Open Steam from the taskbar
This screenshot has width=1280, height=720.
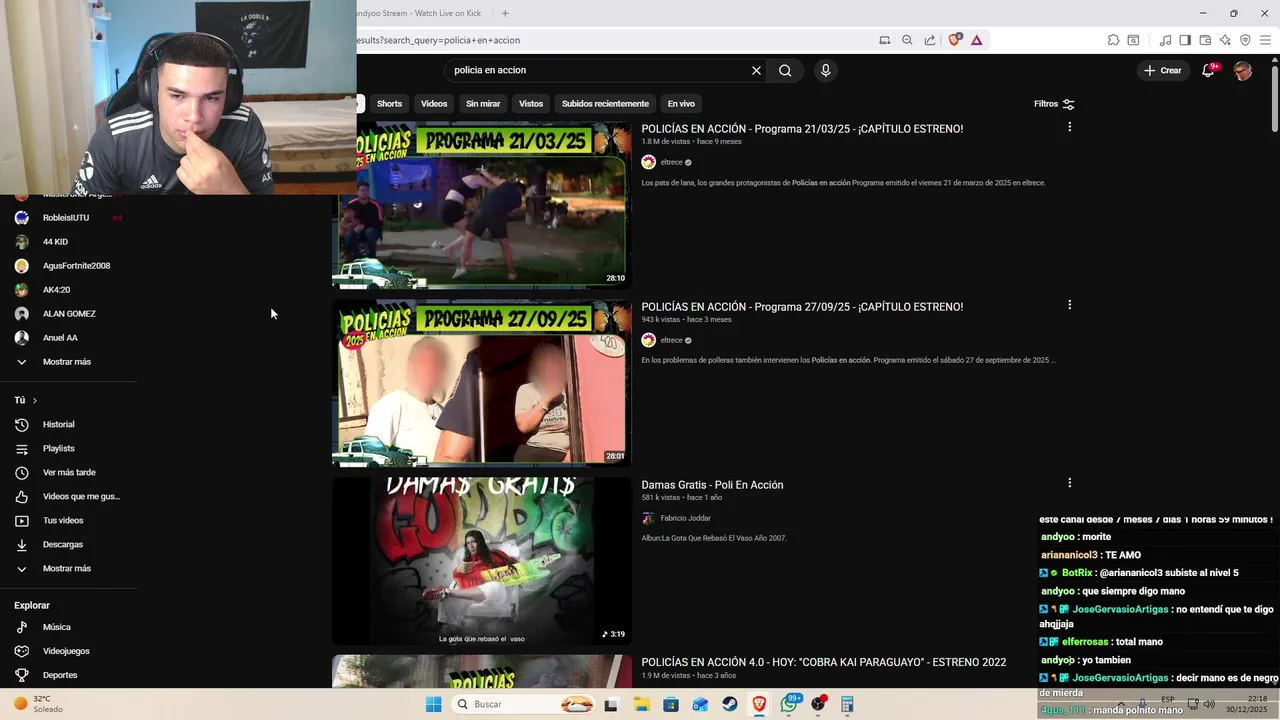click(x=730, y=704)
